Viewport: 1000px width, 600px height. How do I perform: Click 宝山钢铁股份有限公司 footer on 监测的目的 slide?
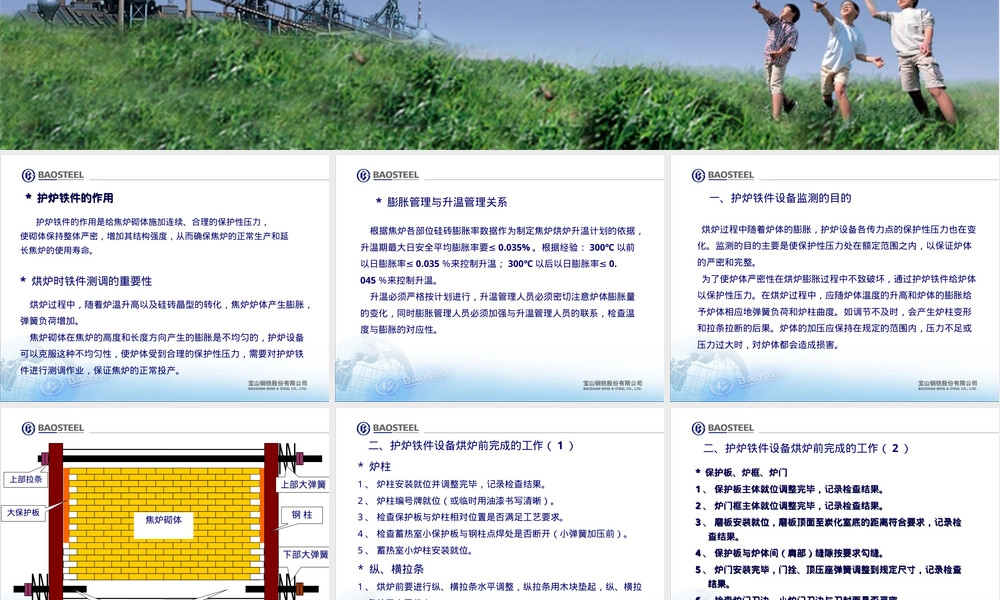click(948, 385)
